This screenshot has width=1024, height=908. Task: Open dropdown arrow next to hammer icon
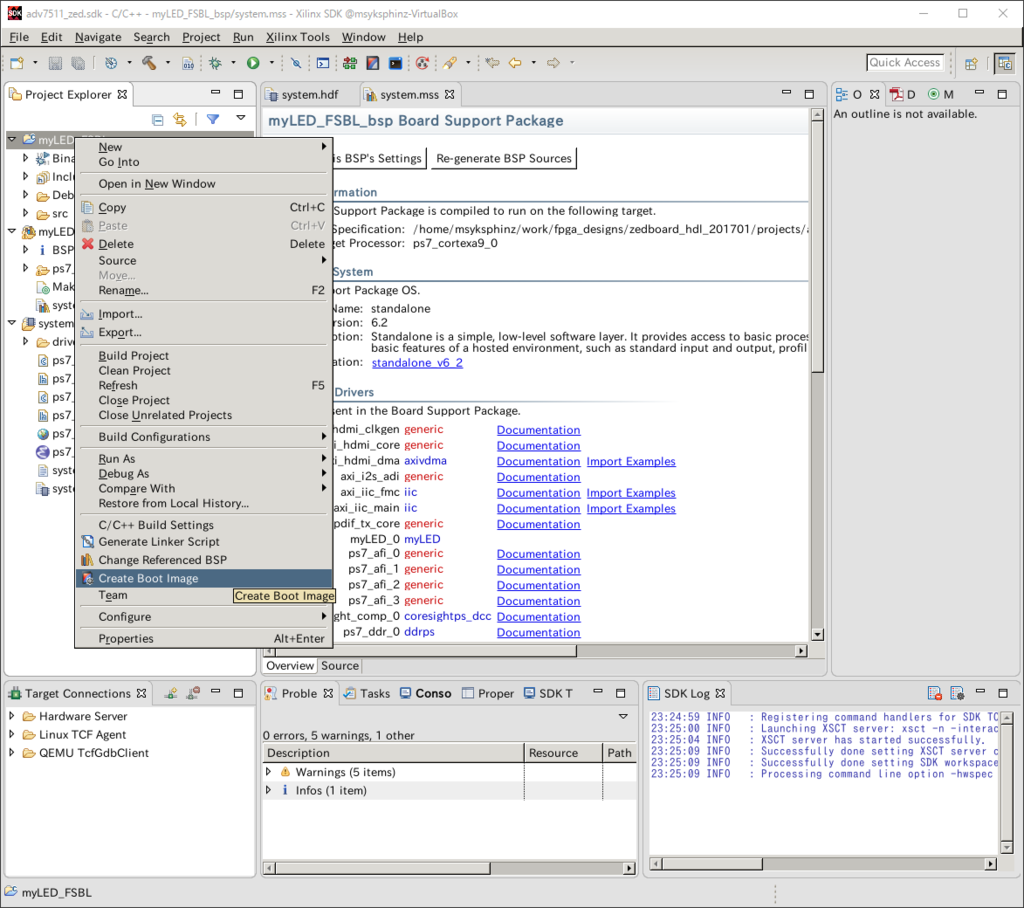pos(168,63)
